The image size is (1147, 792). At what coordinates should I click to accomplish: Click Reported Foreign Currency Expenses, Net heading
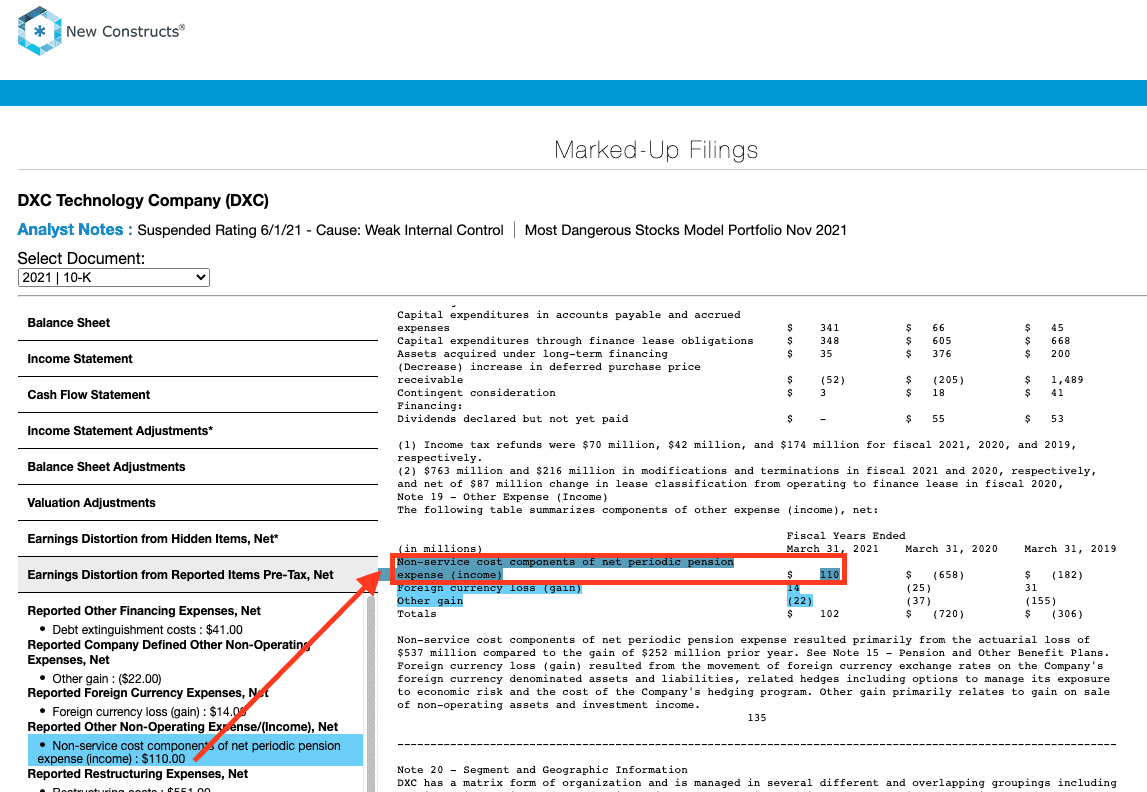pyautogui.click(x=148, y=693)
